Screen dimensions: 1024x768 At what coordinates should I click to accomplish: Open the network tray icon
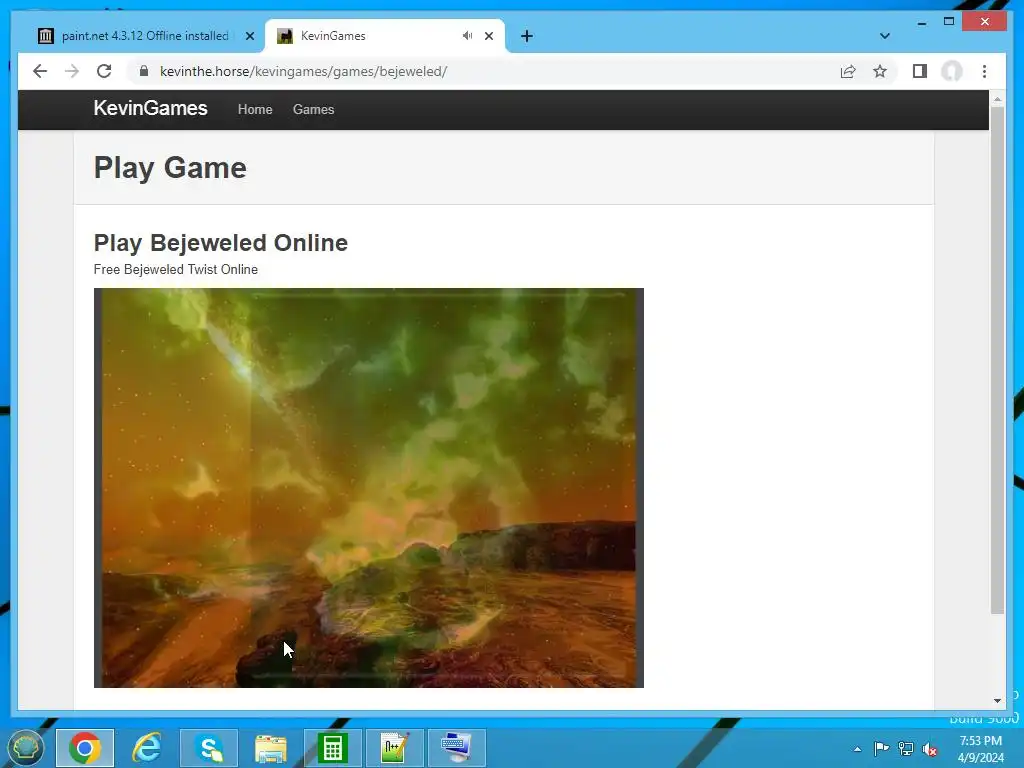(906, 748)
